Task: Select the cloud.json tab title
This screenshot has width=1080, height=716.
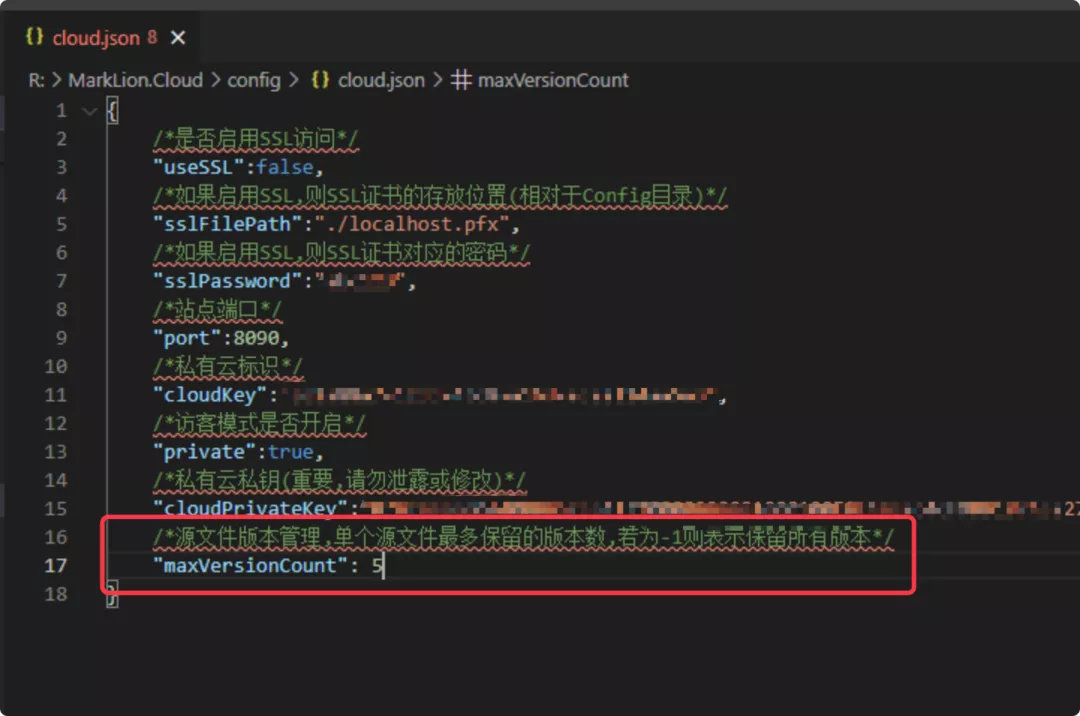Action: pos(96,38)
